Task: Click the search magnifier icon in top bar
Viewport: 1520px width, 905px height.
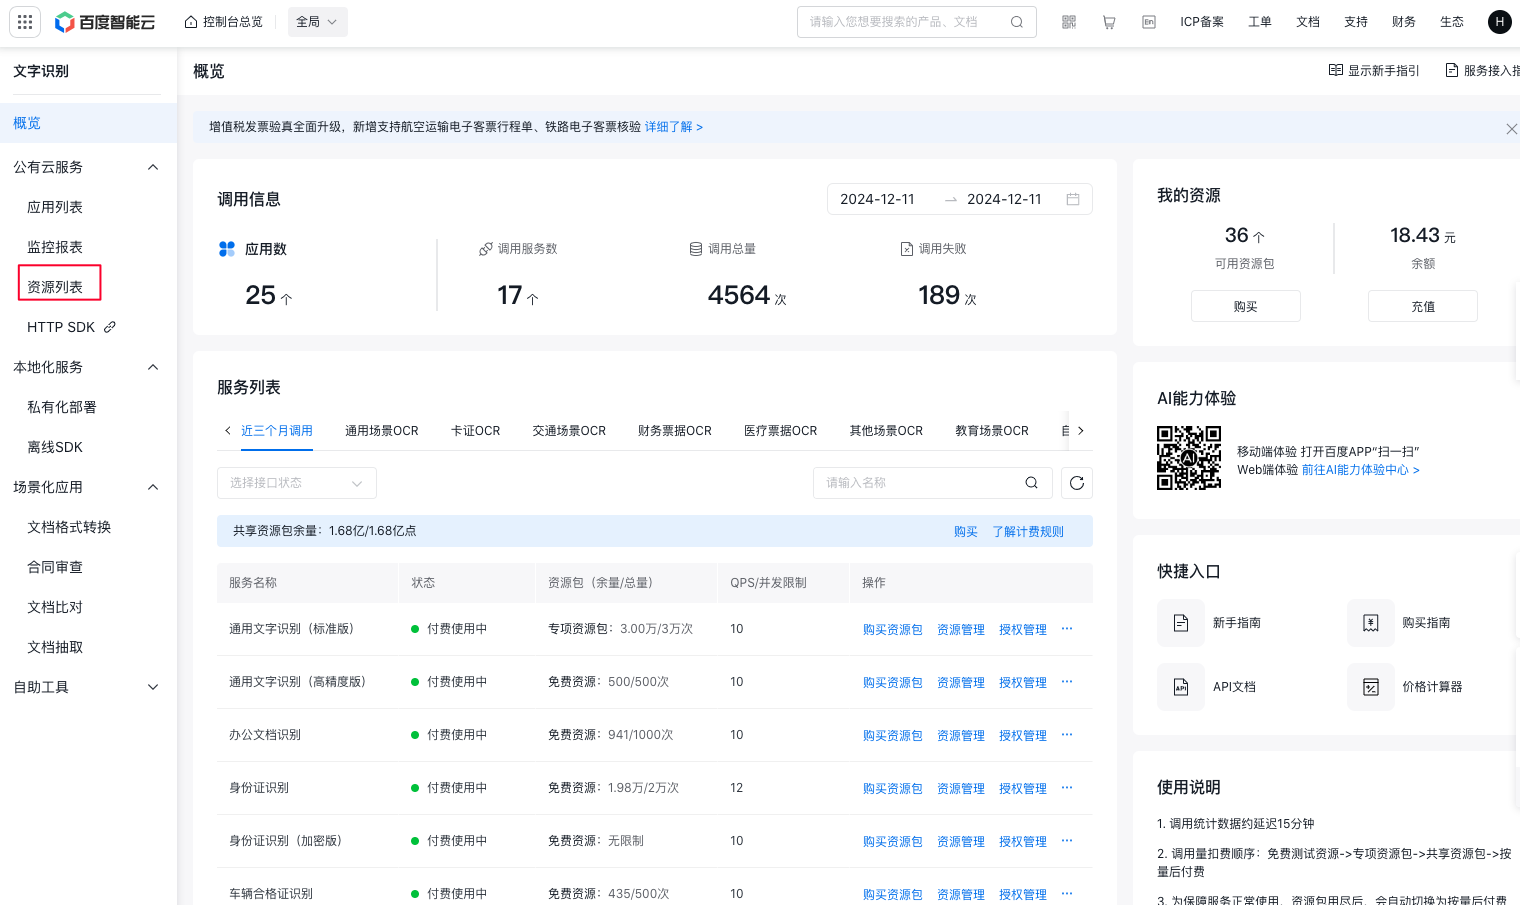Action: point(1017,22)
